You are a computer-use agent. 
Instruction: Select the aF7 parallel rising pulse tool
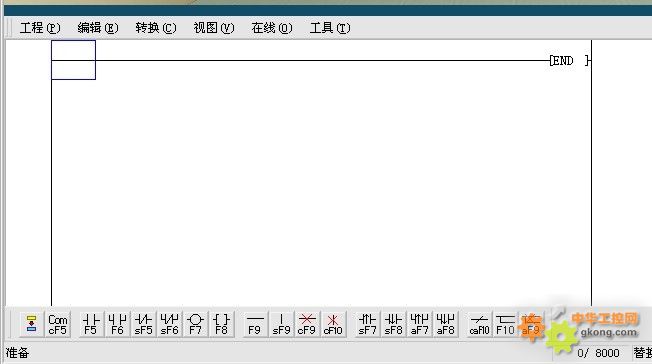tap(419, 324)
